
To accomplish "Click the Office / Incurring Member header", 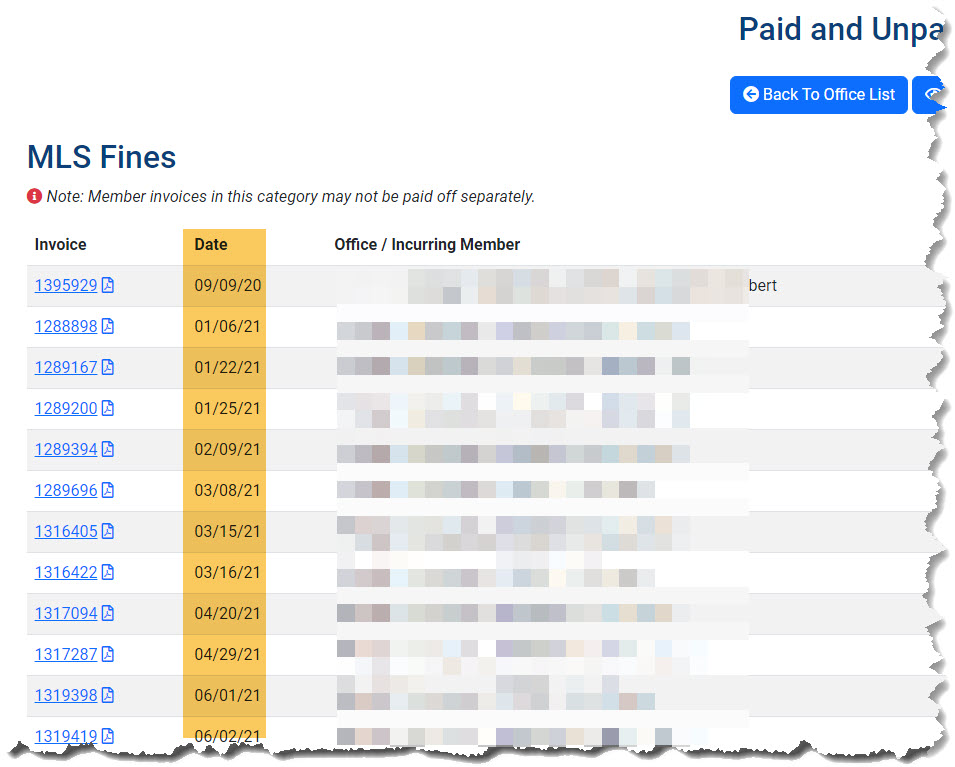I will point(427,244).
